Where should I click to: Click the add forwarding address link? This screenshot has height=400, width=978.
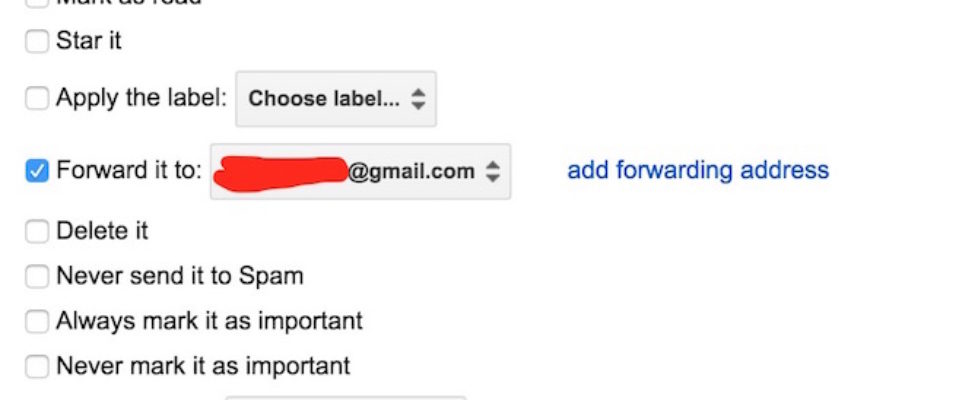(698, 170)
